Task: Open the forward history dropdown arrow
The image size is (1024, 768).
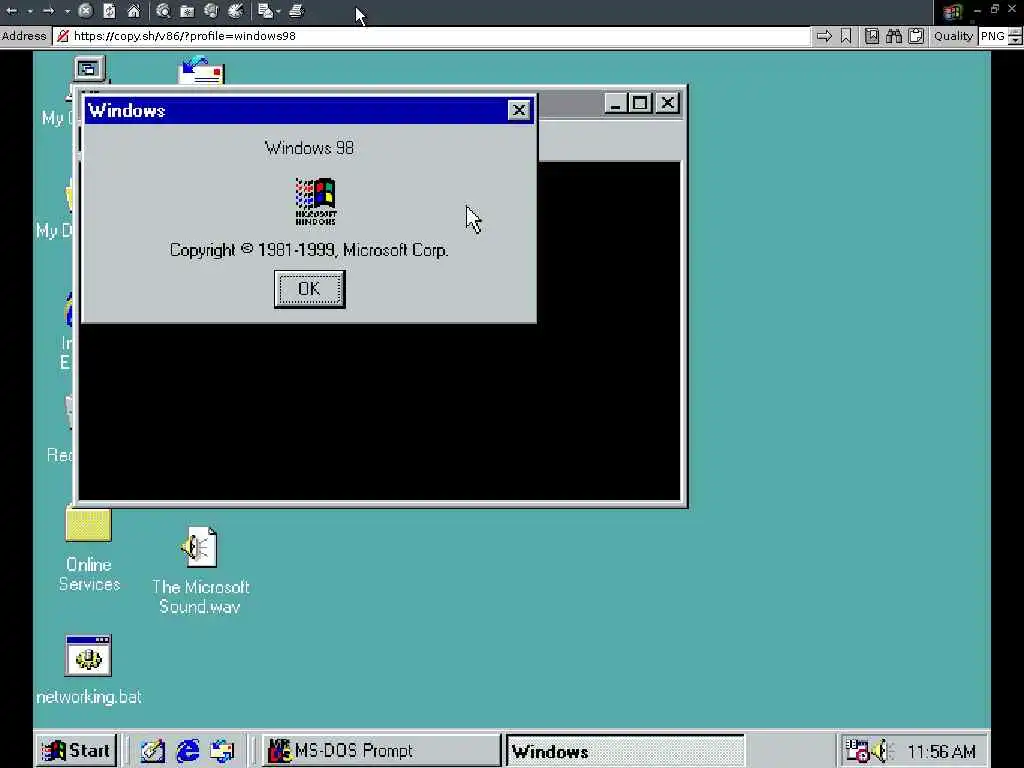Action: point(67,11)
